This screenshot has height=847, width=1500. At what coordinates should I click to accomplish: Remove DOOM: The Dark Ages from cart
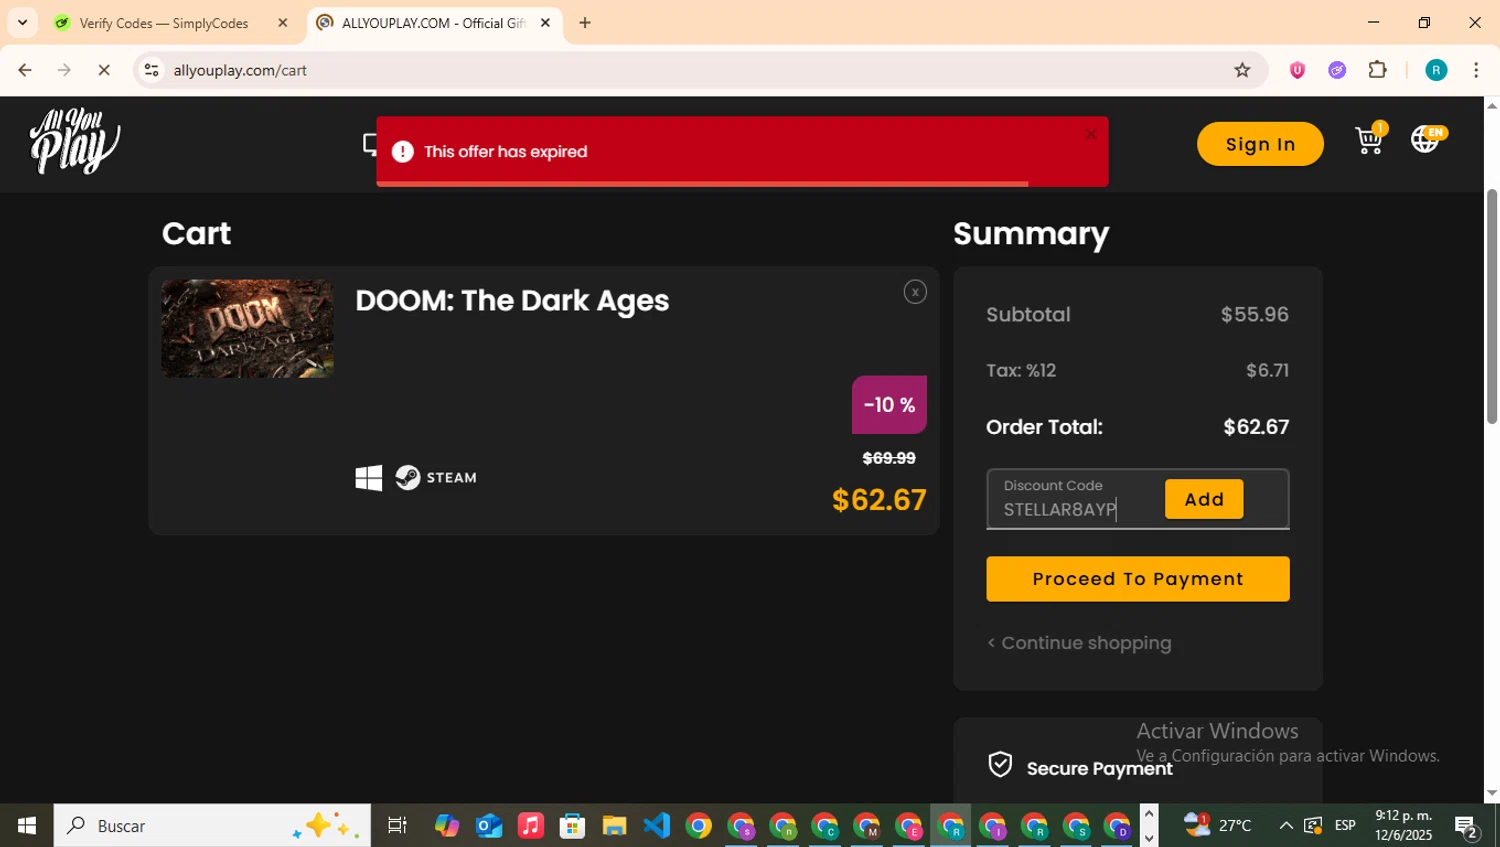915,292
